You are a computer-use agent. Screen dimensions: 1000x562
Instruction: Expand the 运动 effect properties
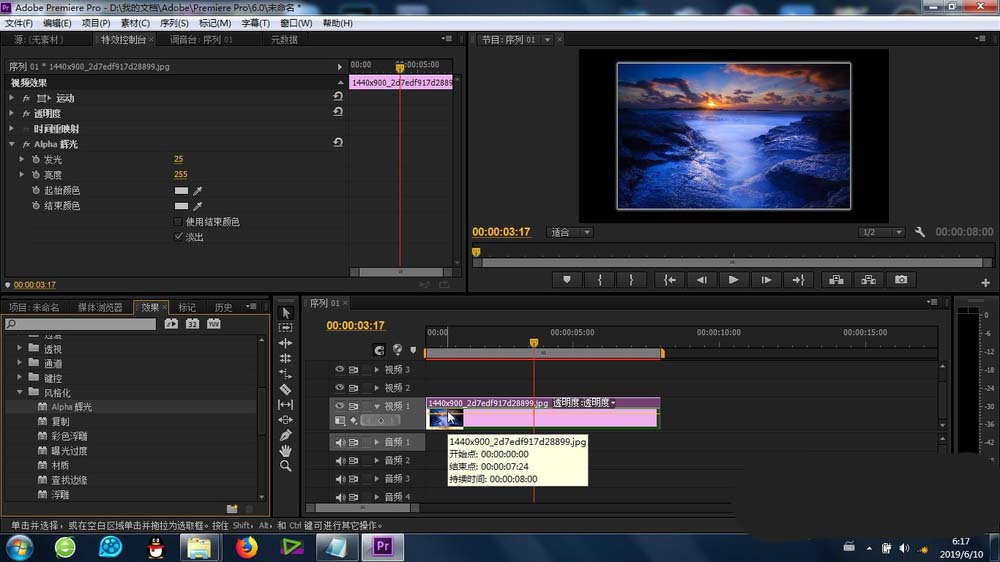(x=11, y=98)
